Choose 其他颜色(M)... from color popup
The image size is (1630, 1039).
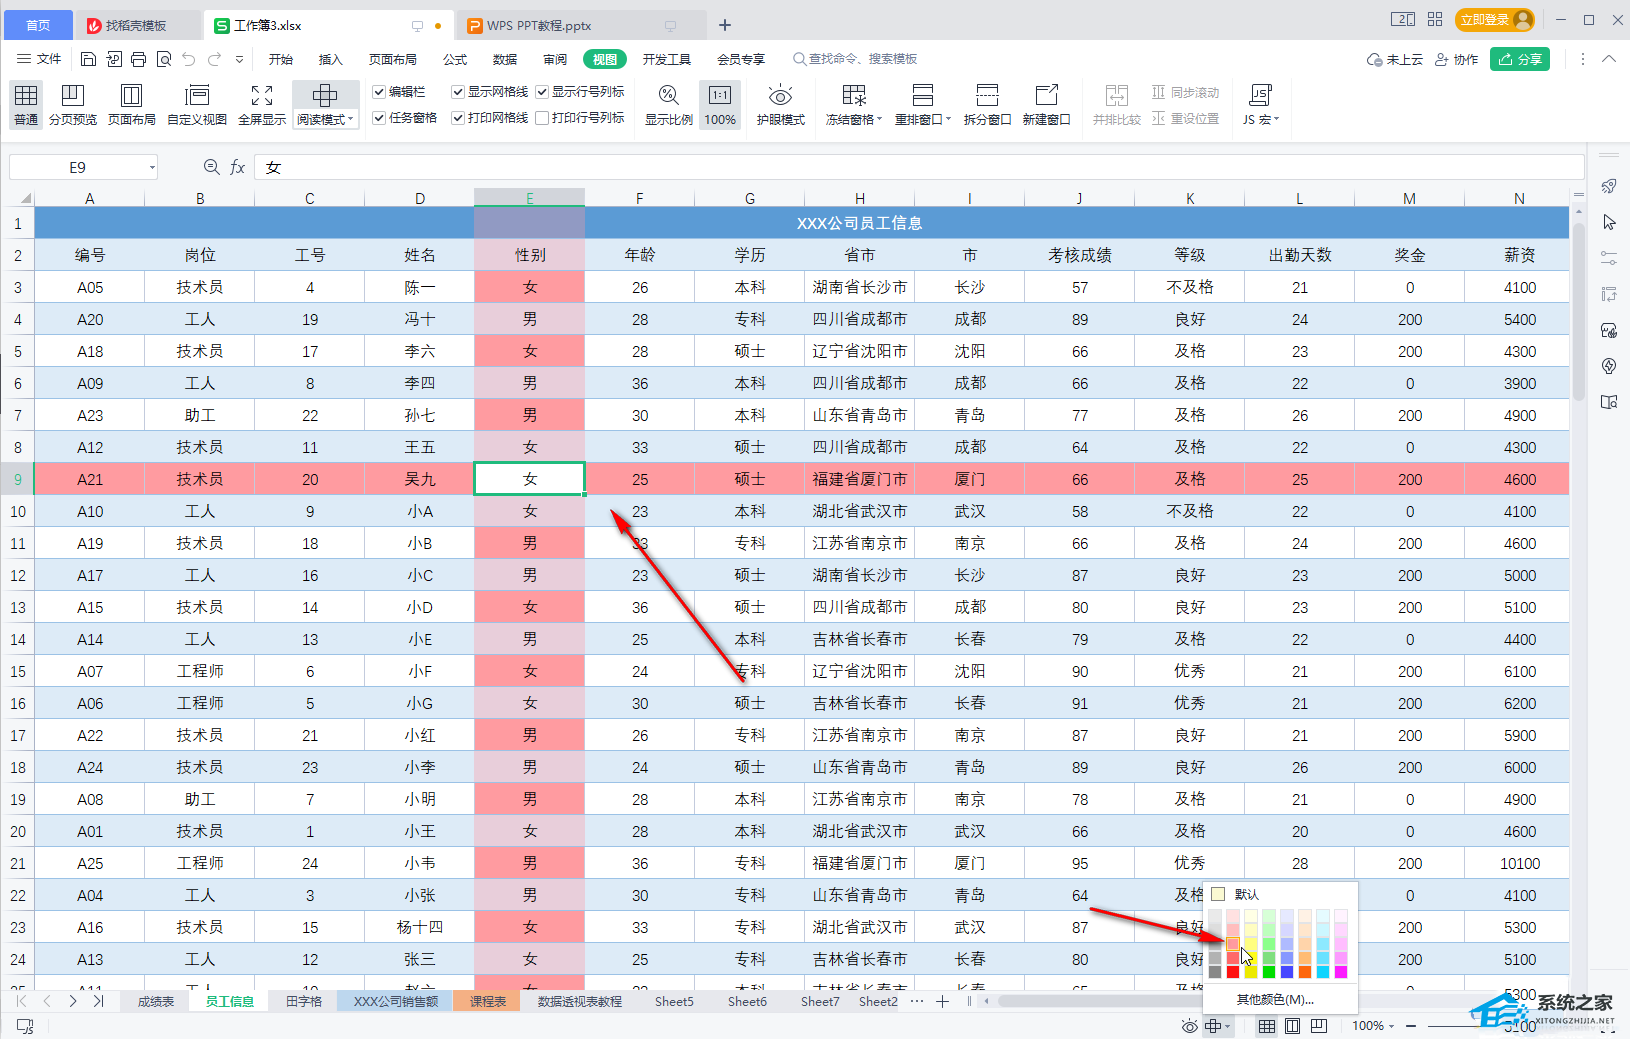click(1275, 999)
